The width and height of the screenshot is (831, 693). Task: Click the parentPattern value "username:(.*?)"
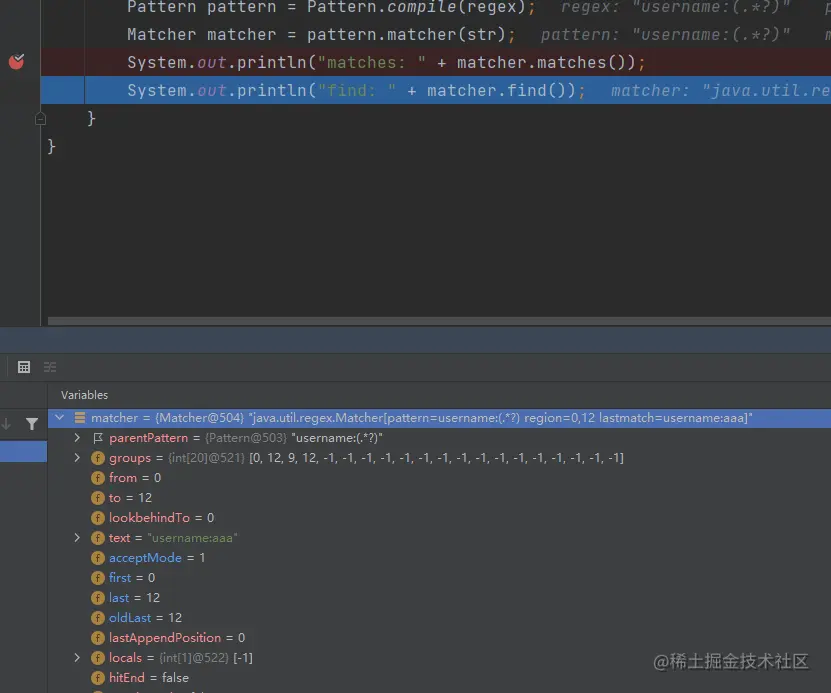click(337, 438)
